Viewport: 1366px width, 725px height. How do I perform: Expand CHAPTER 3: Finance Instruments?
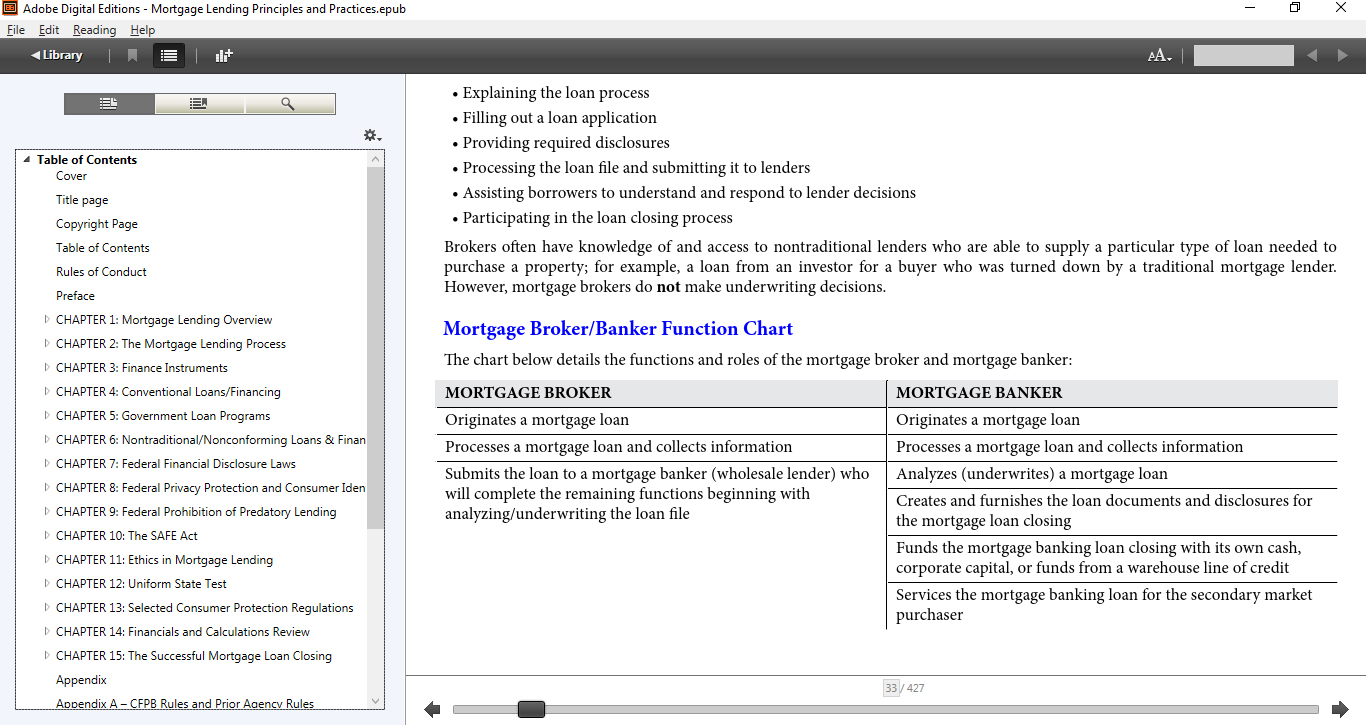pyautogui.click(x=47, y=368)
